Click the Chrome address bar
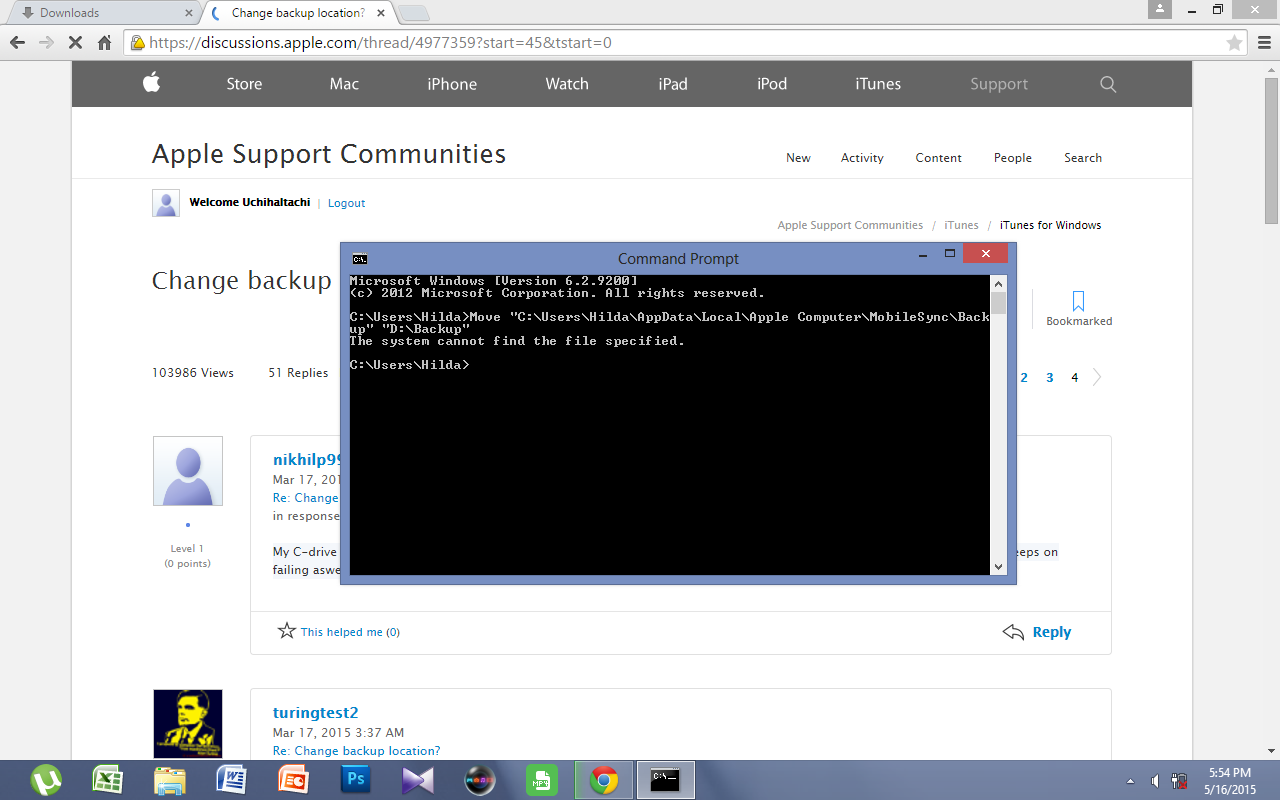 [684, 43]
